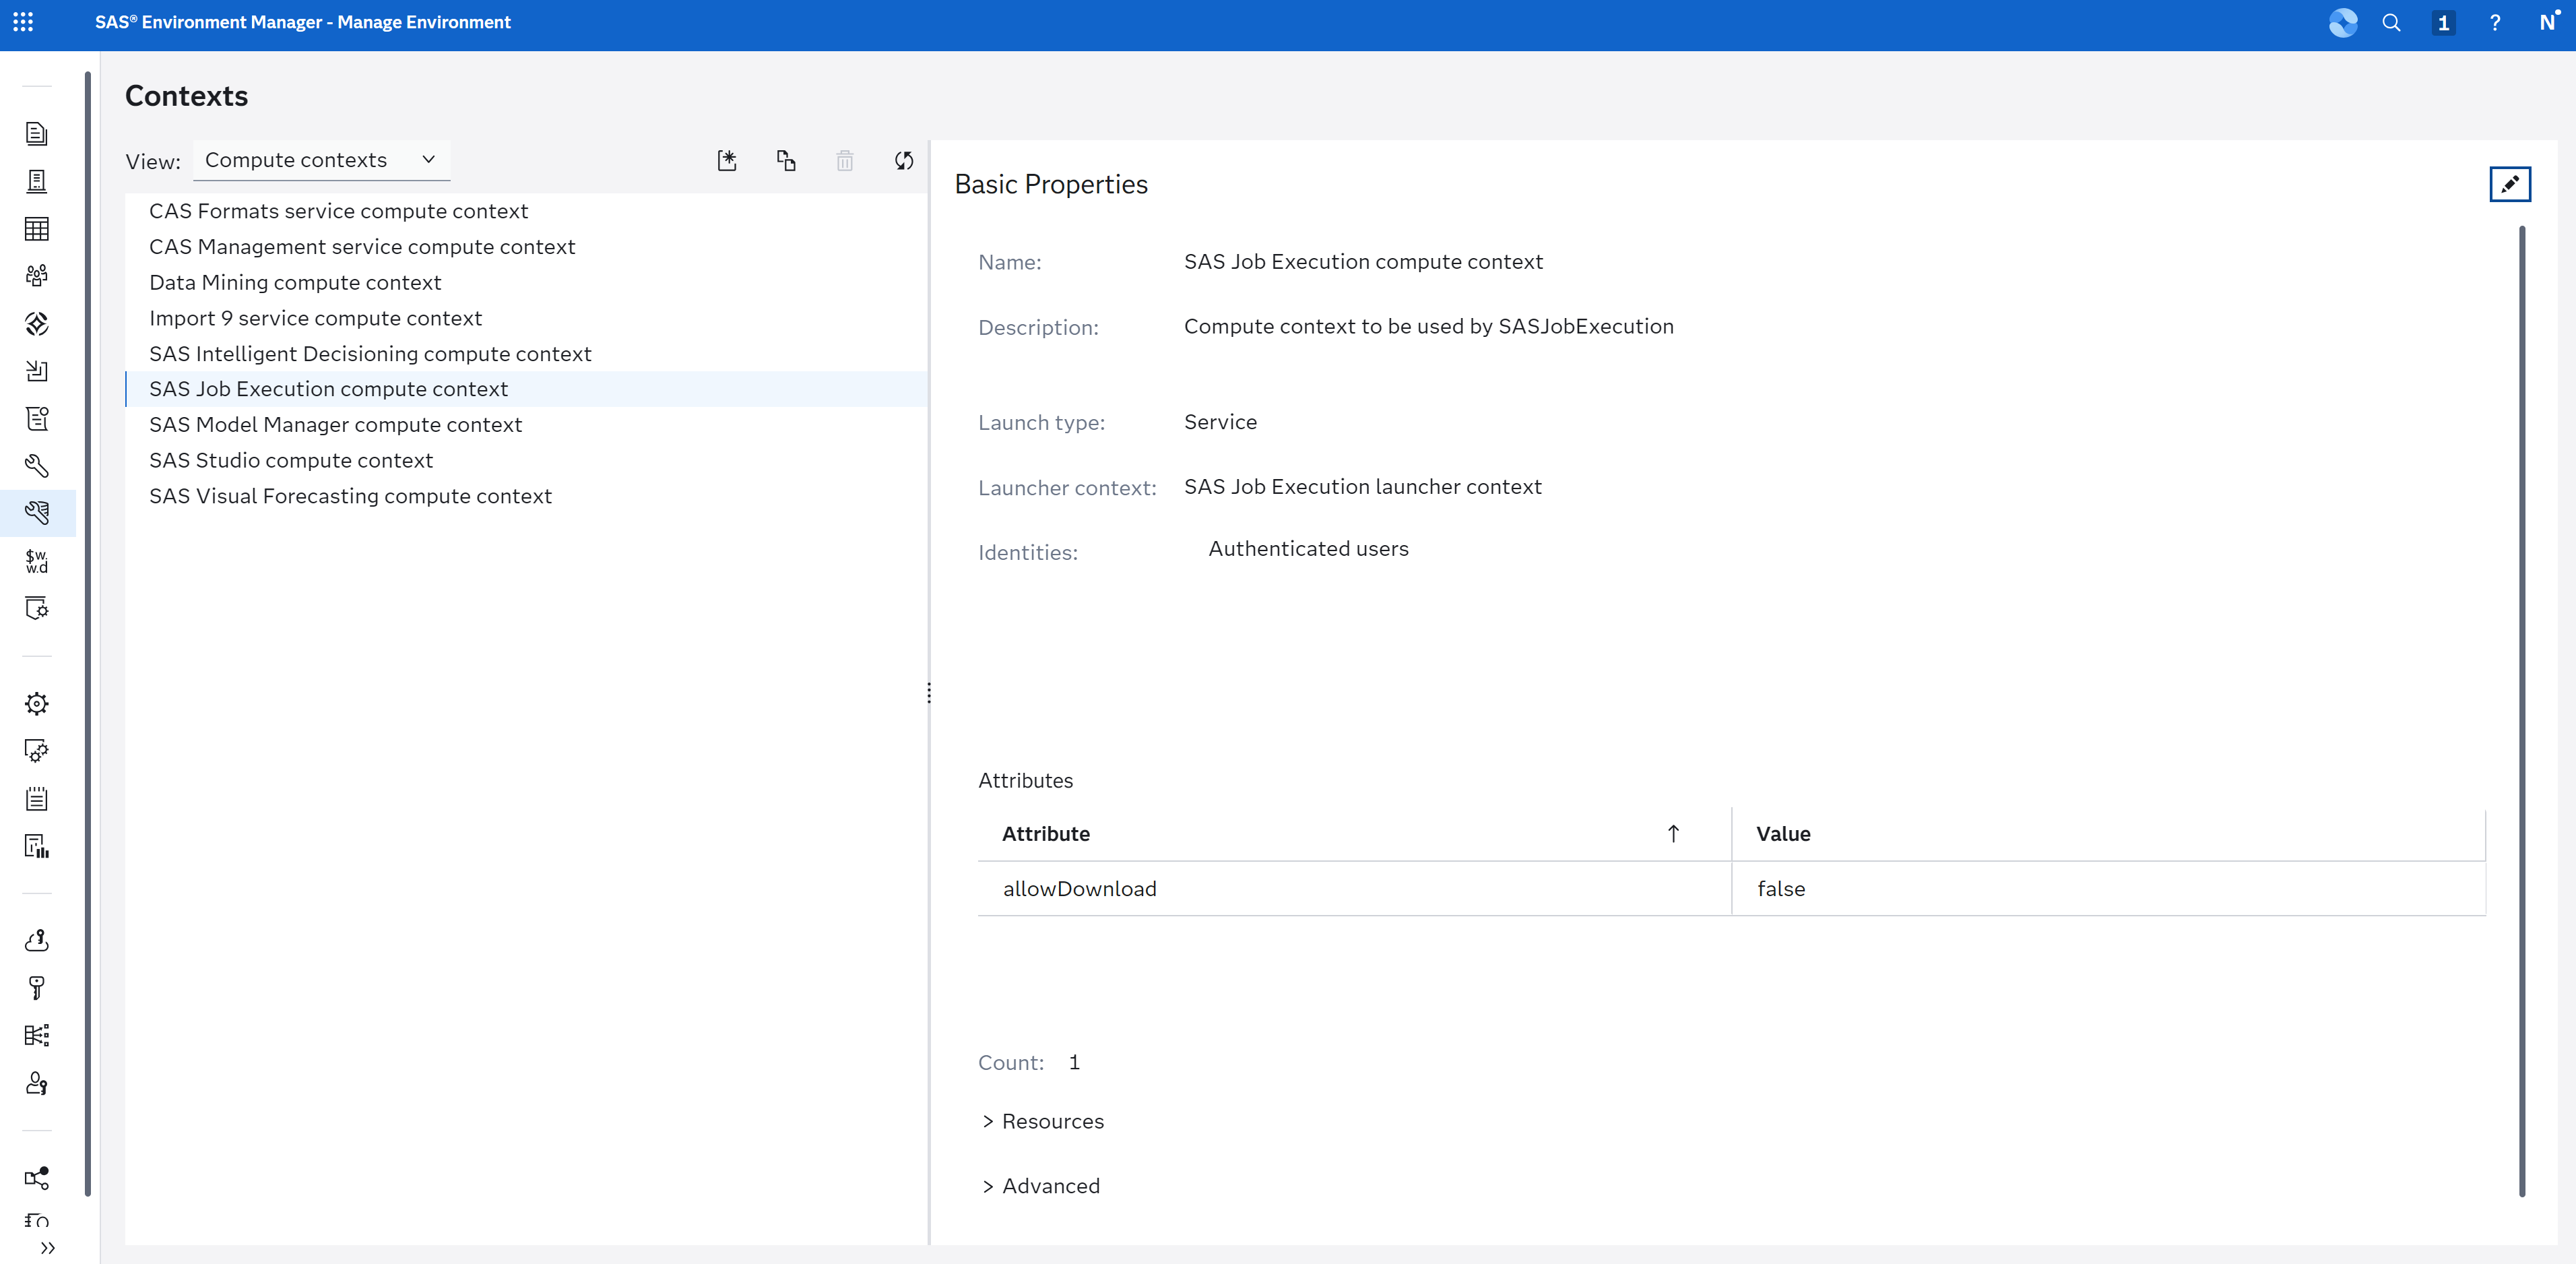This screenshot has height=1264, width=2576.
Task: Select the highlighted Contexts wrench icon
Action: point(37,513)
